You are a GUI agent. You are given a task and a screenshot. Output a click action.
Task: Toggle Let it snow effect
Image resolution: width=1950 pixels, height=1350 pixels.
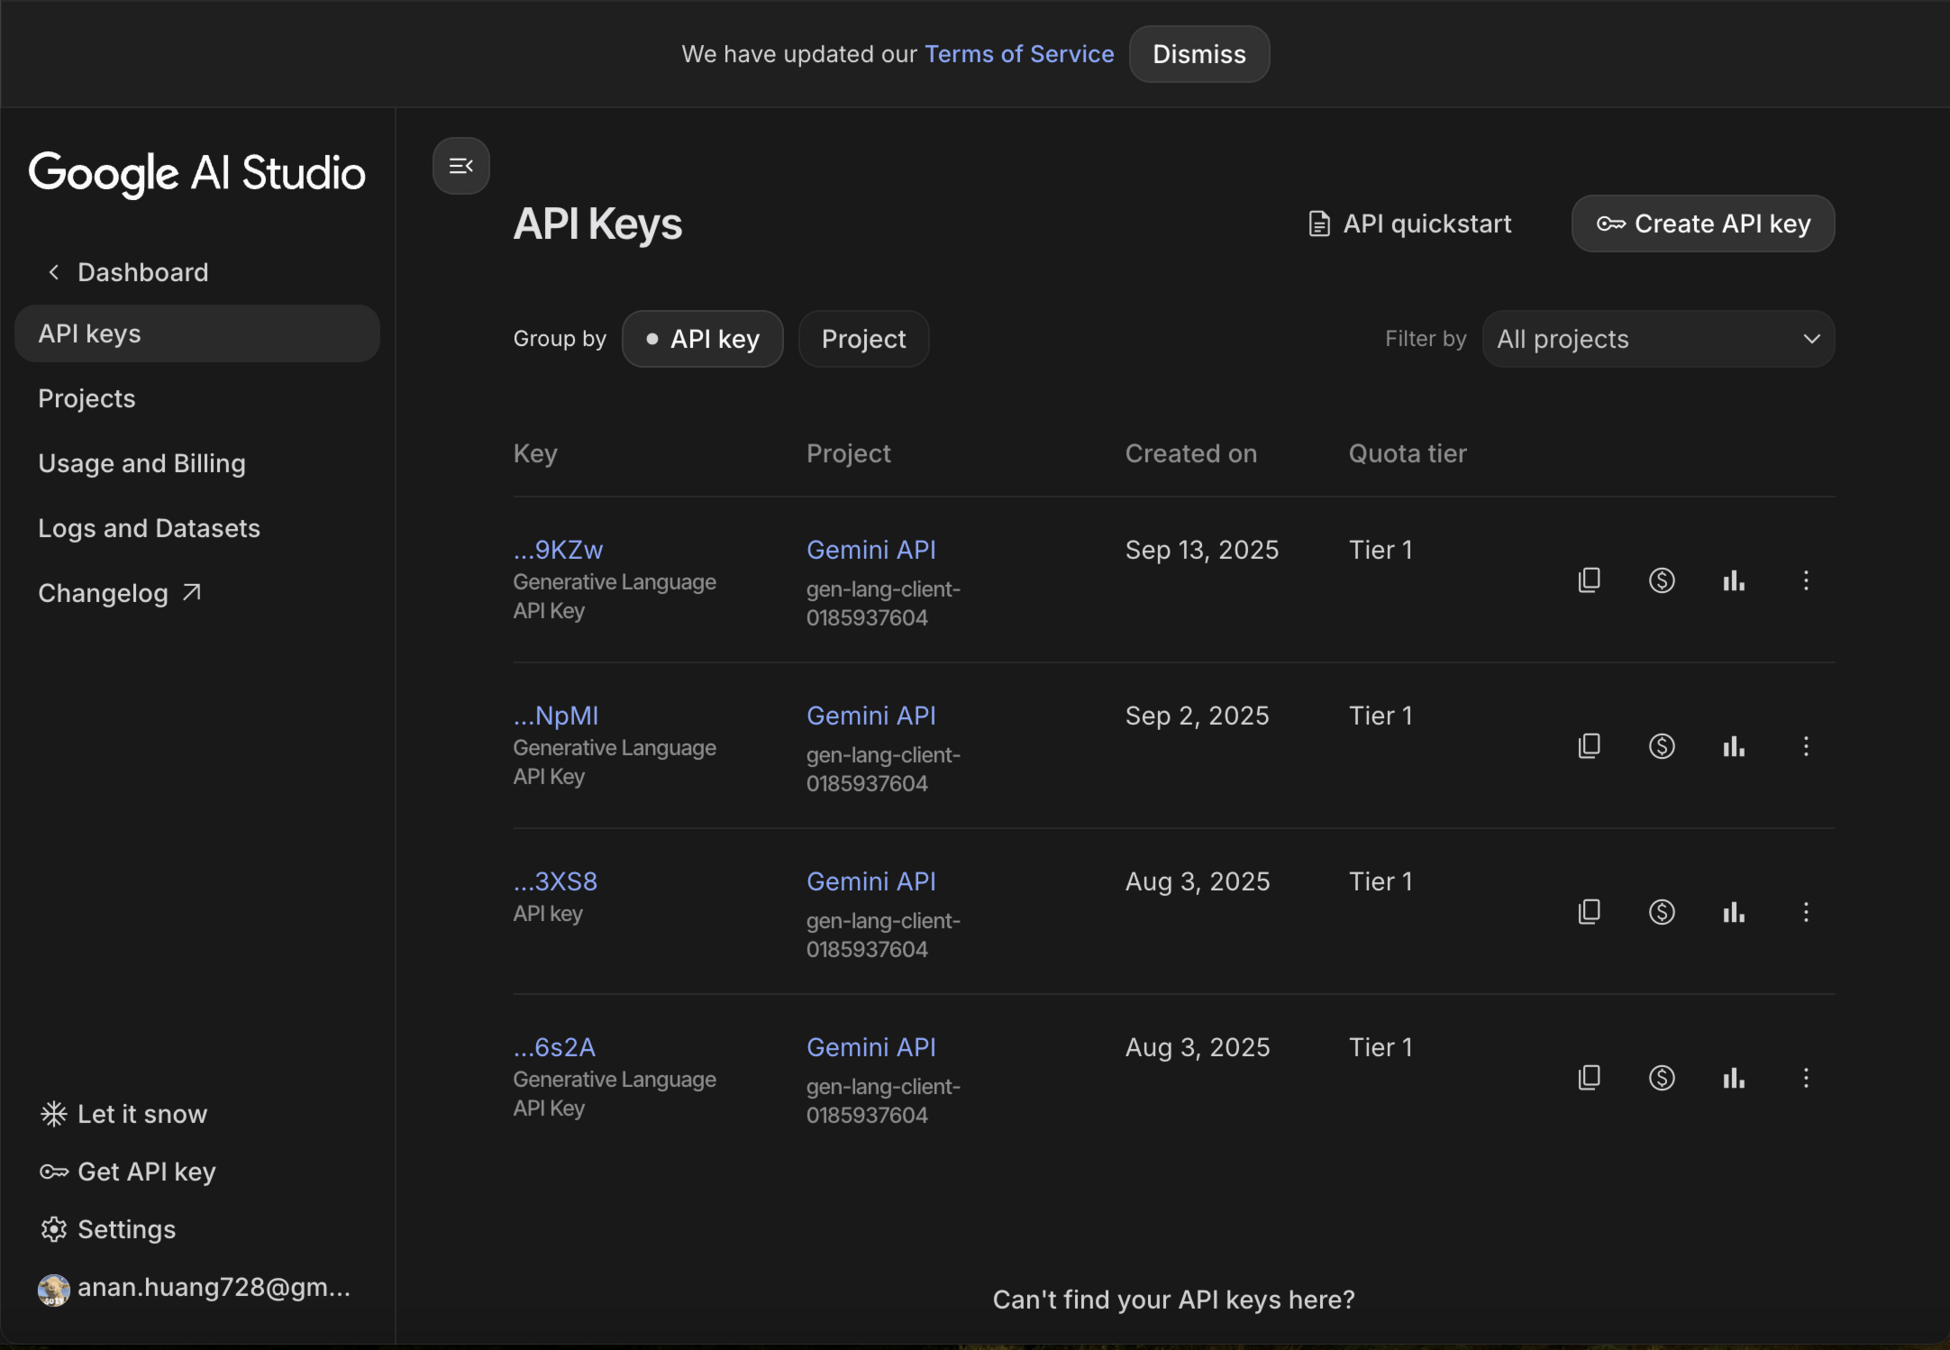click(124, 1114)
